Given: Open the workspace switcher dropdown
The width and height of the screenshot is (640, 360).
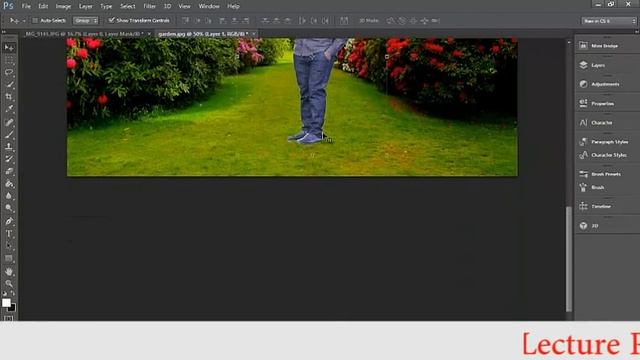Looking at the screenshot, I should (x=609, y=21).
